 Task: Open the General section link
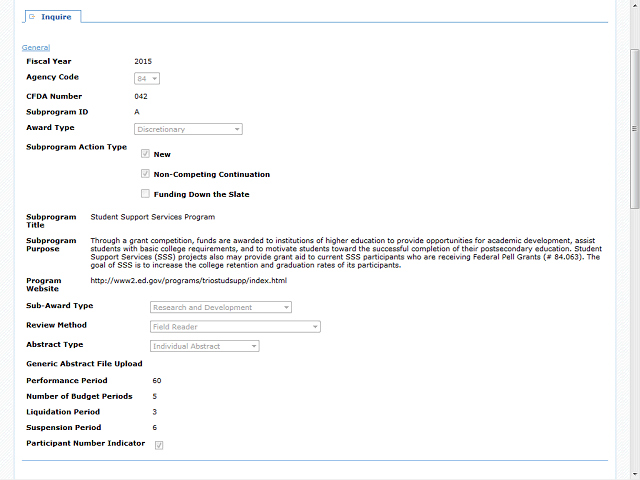(x=36, y=47)
